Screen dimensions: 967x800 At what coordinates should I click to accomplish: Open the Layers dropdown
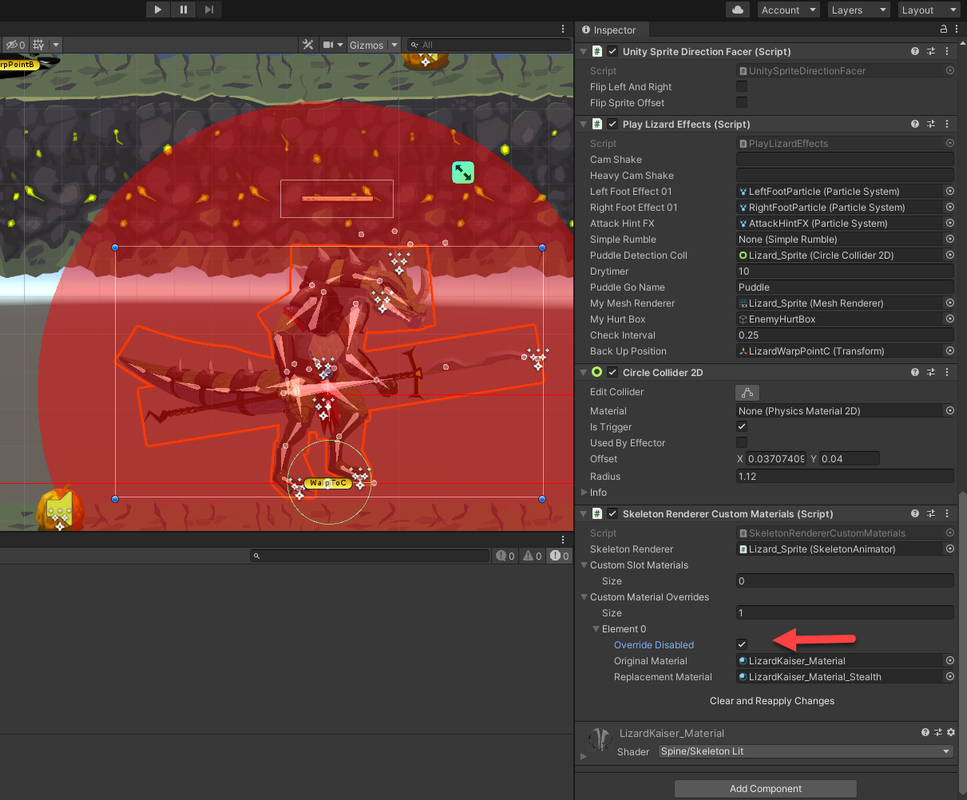(x=858, y=10)
